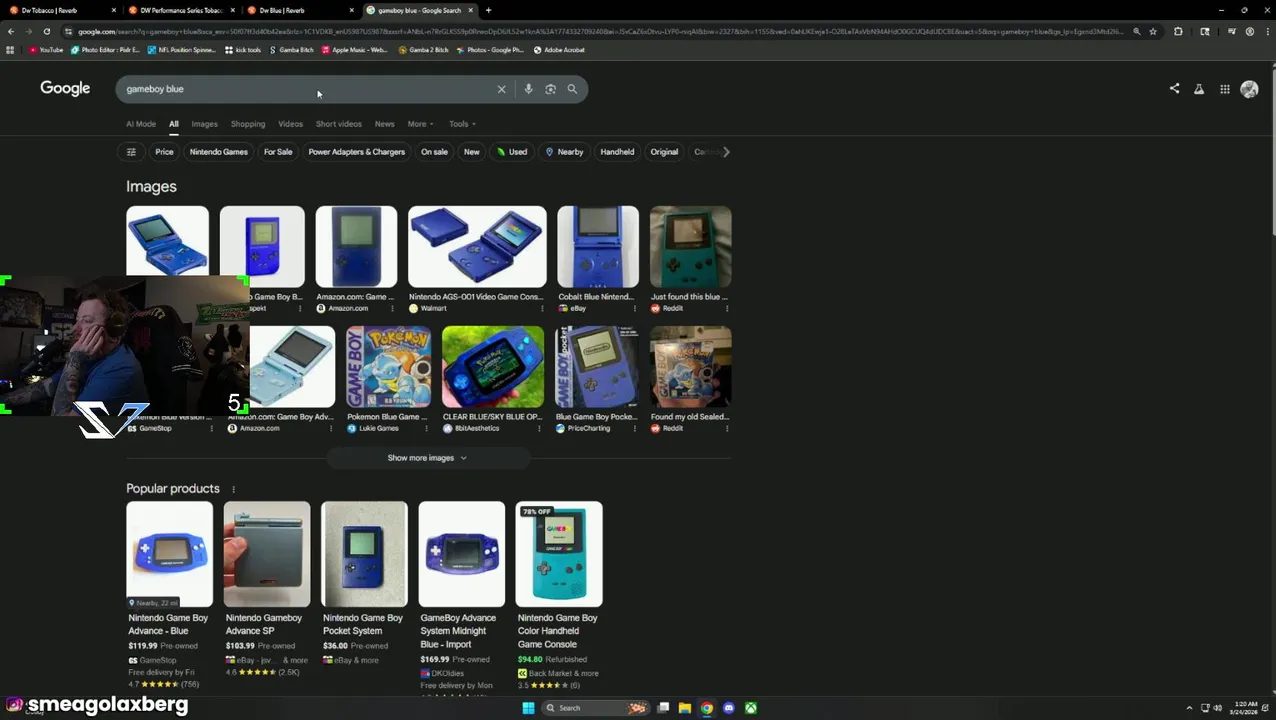
Task: Switch to the Images search tab
Action: [204, 124]
